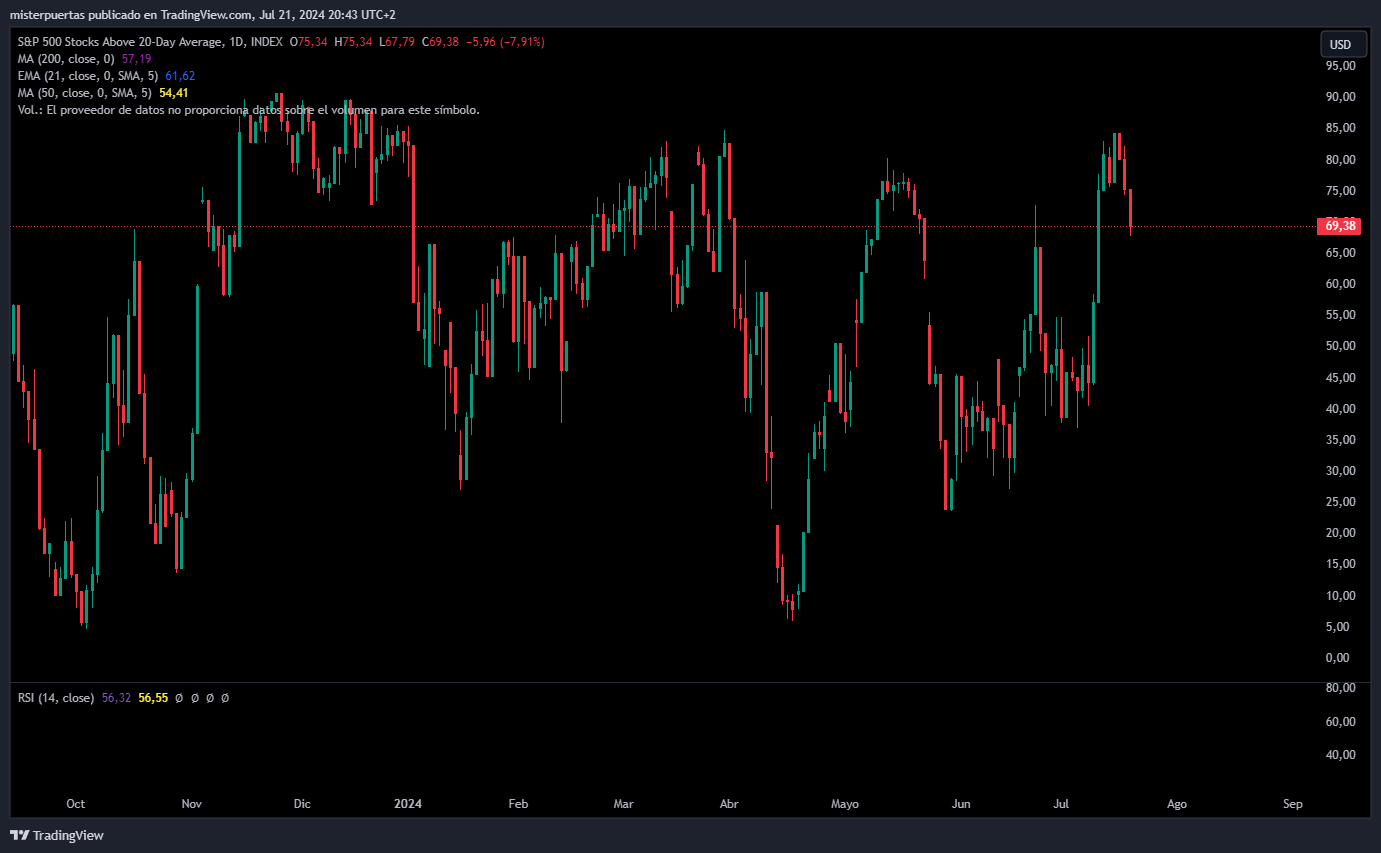This screenshot has width=1381, height=853.
Task: Click the Mar label on time axis
Action: point(624,804)
